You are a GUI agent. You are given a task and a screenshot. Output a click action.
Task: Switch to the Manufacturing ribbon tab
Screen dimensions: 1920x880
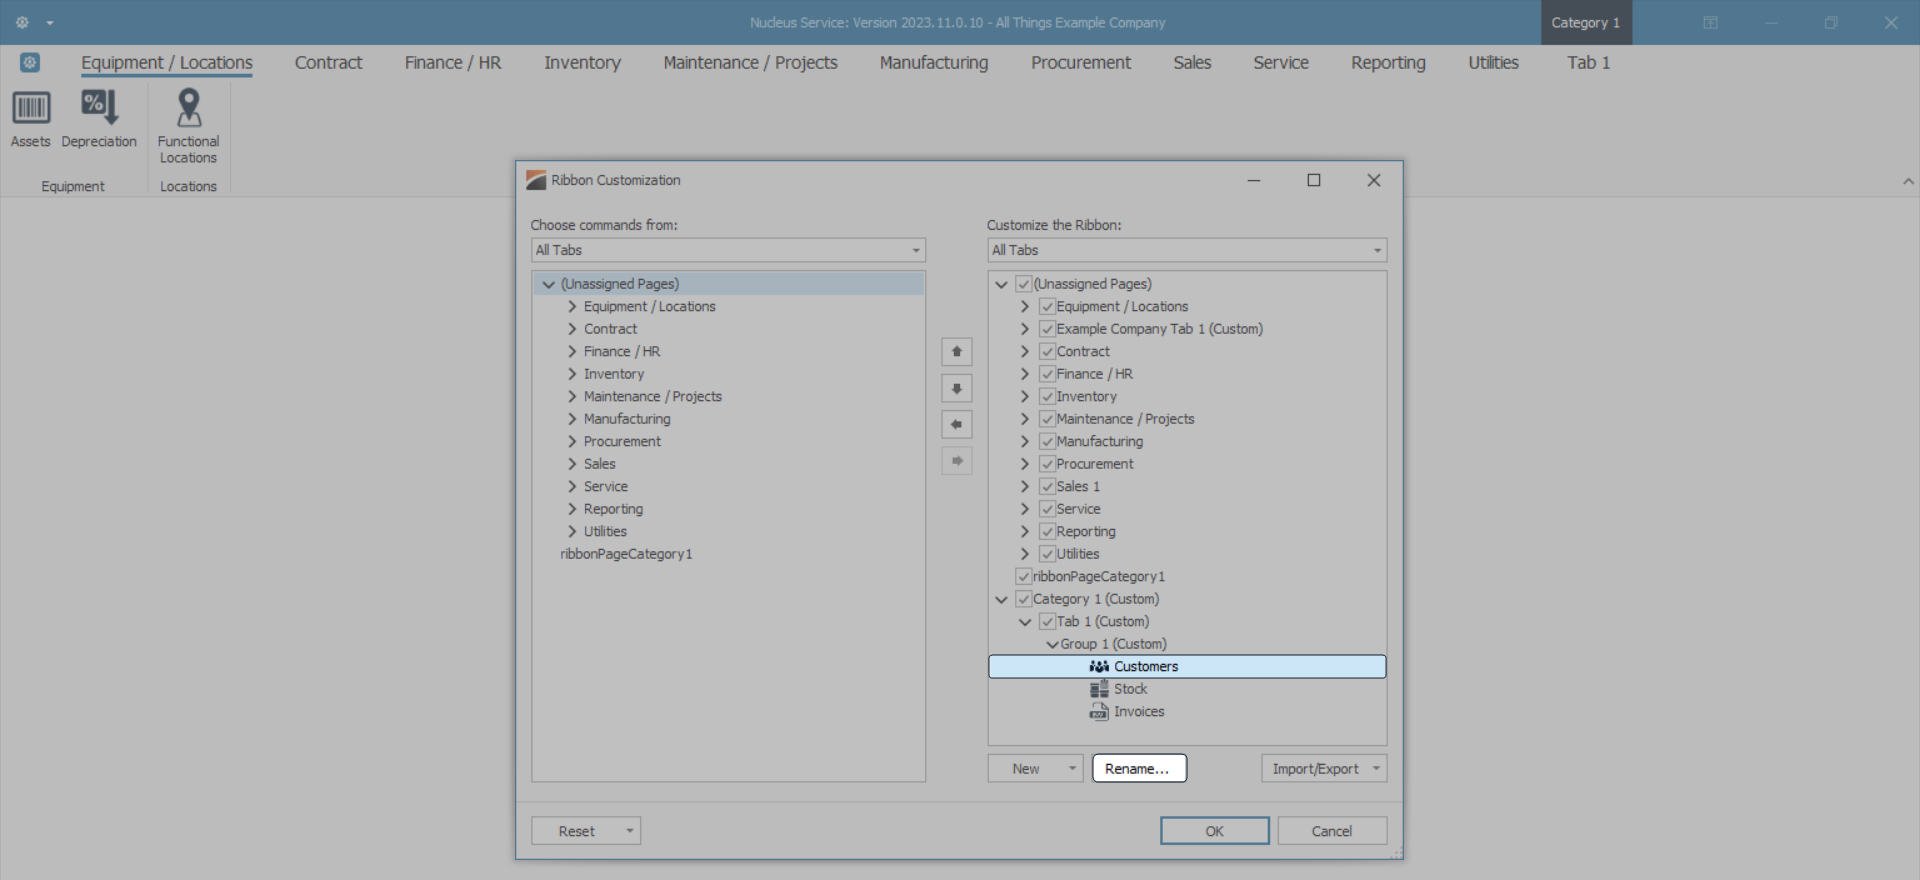coord(933,63)
